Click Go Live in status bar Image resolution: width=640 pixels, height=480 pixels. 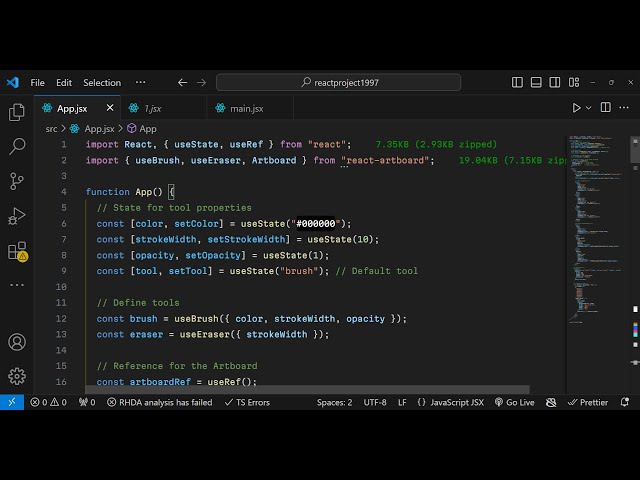pos(514,402)
